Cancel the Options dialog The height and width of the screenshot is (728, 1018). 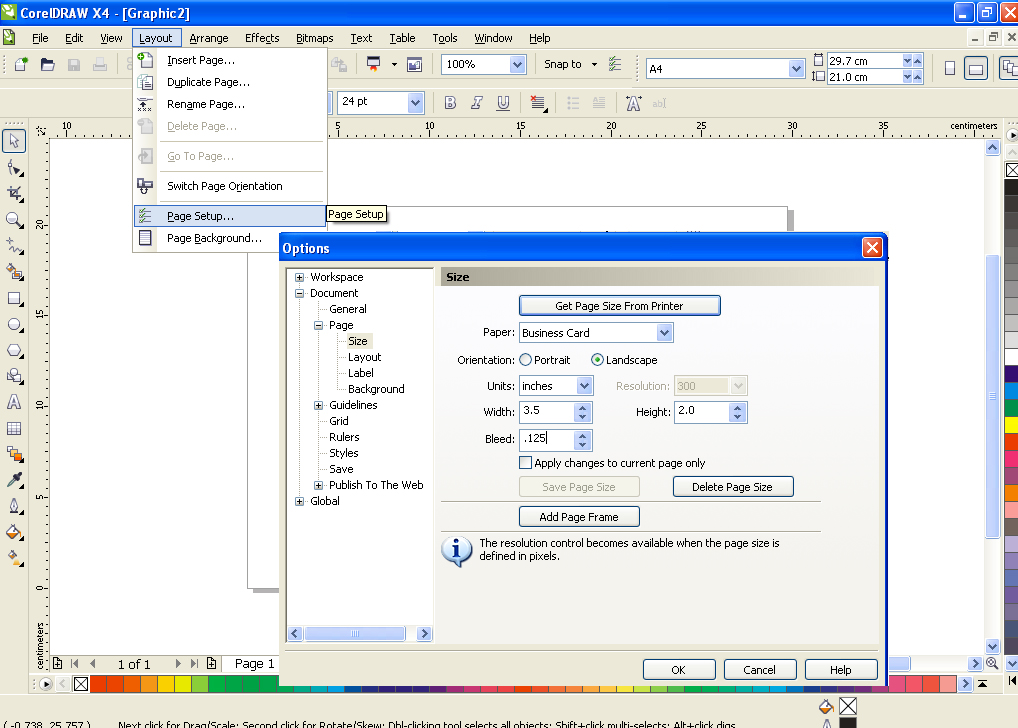(x=760, y=670)
